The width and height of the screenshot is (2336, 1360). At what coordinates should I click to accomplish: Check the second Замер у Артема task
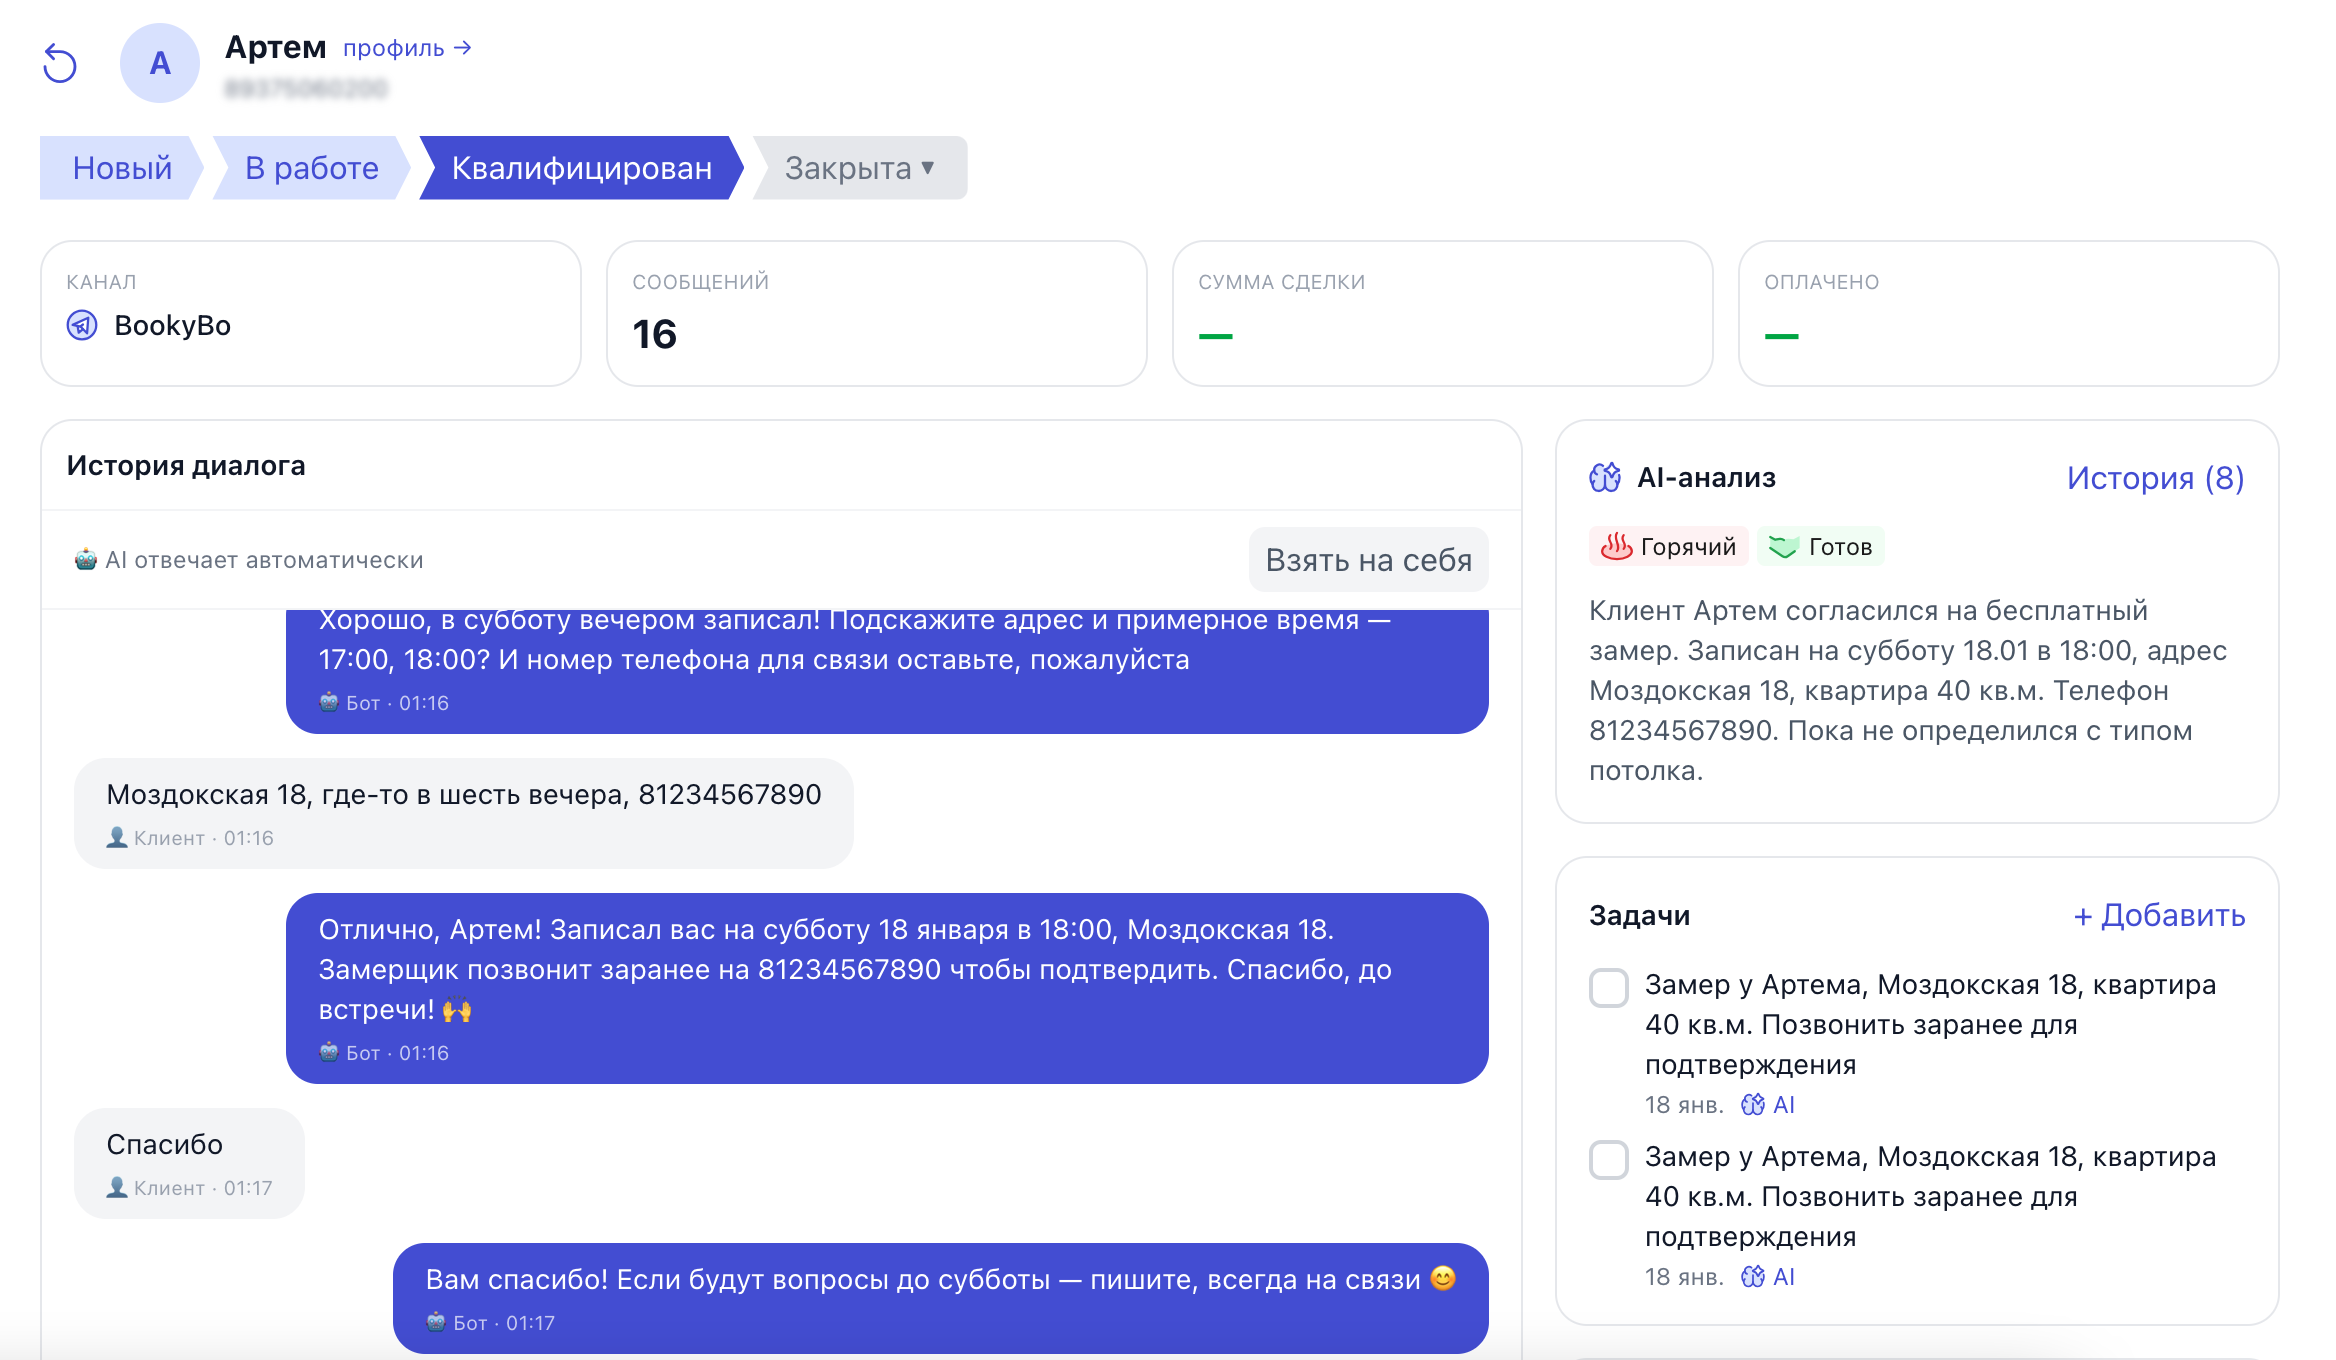click(1609, 1159)
